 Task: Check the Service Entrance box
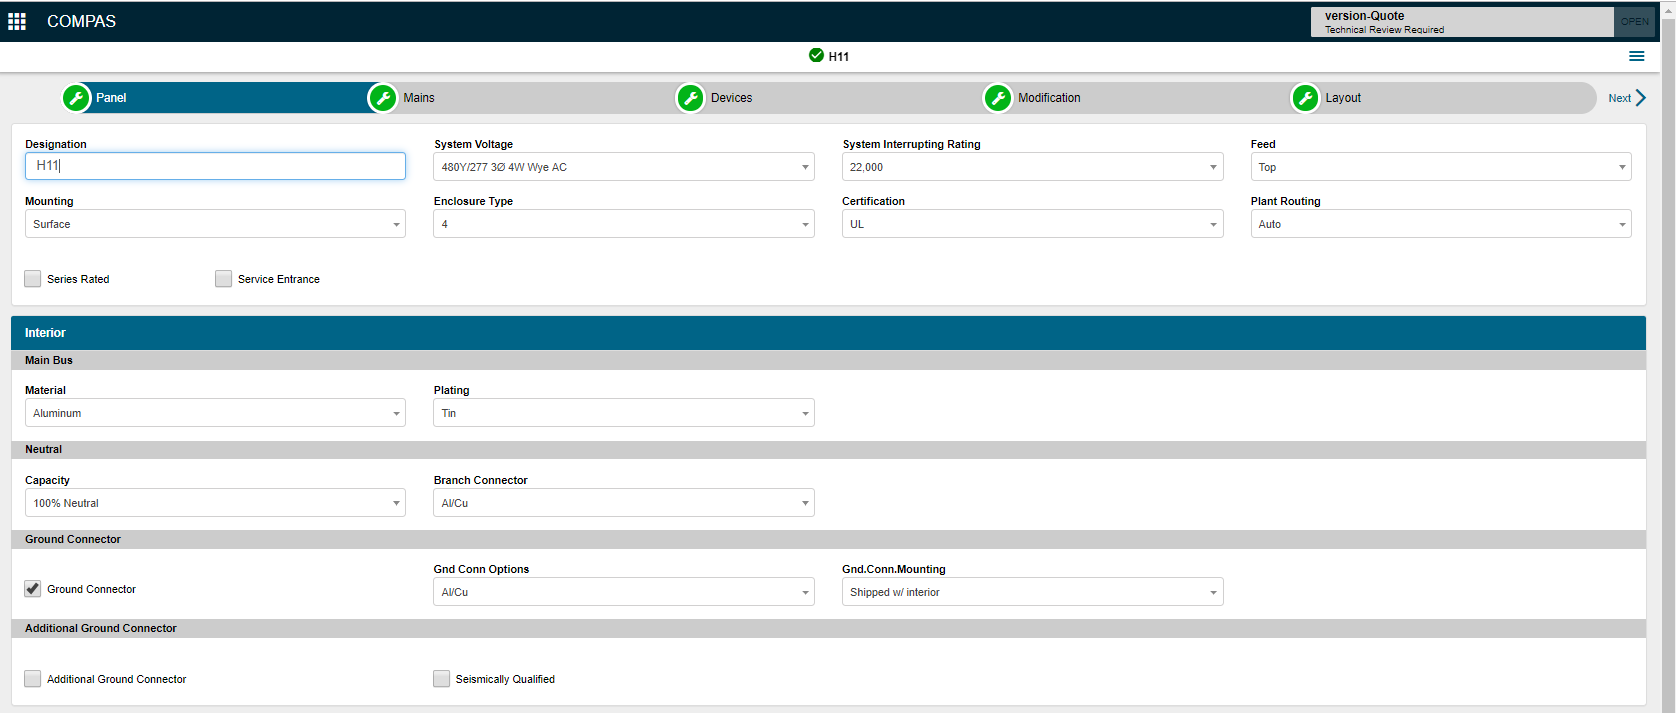click(223, 279)
